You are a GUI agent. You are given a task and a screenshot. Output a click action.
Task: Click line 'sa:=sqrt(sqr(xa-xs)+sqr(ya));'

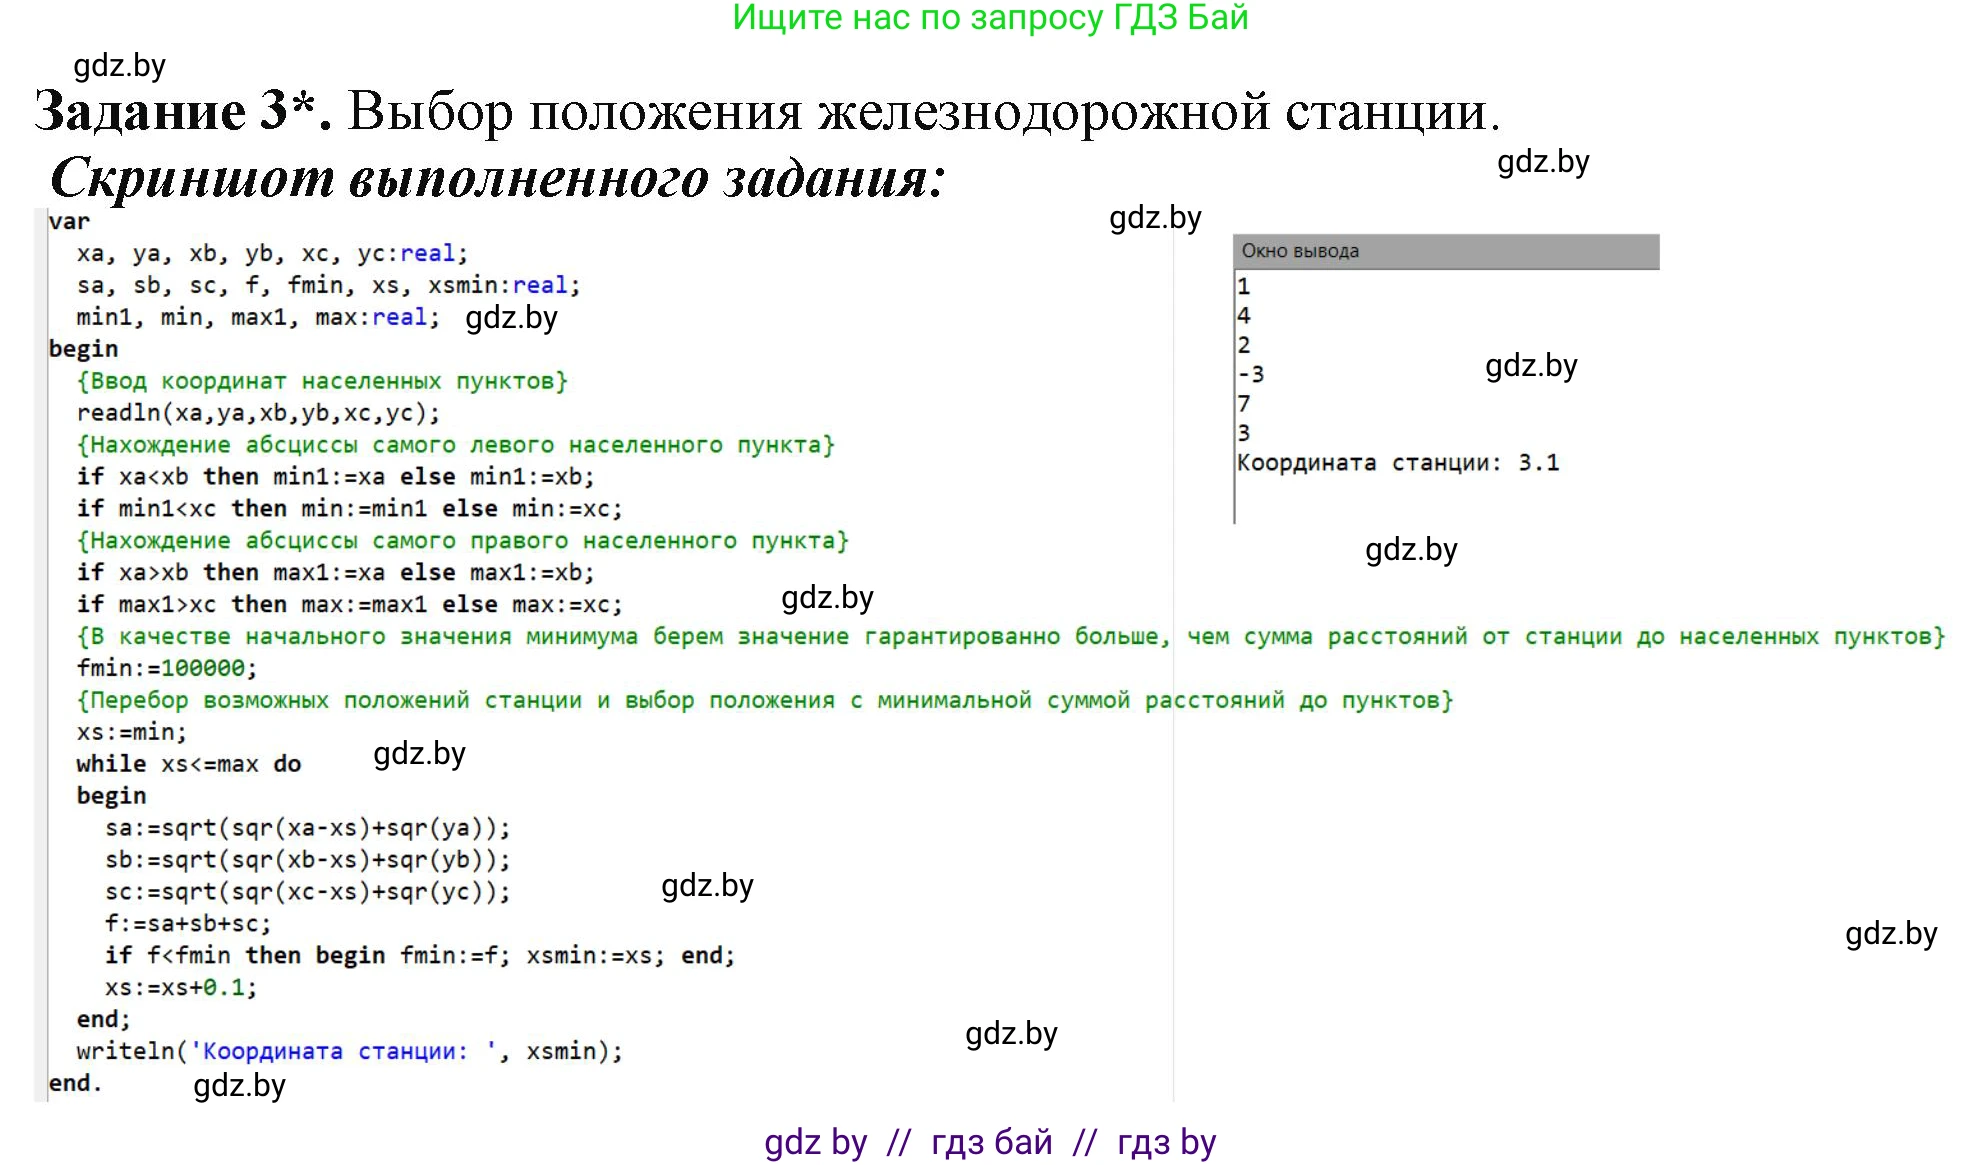(x=307, y=828)
